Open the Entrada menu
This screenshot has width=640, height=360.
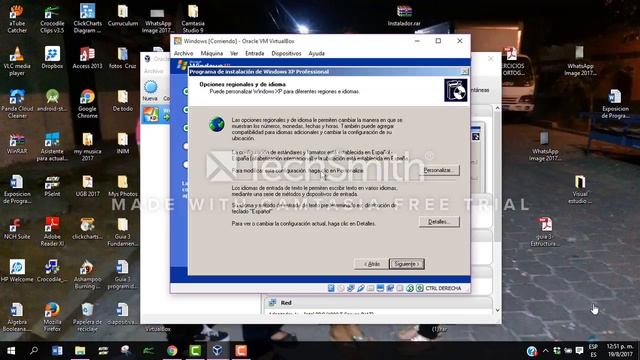point(255,53)
